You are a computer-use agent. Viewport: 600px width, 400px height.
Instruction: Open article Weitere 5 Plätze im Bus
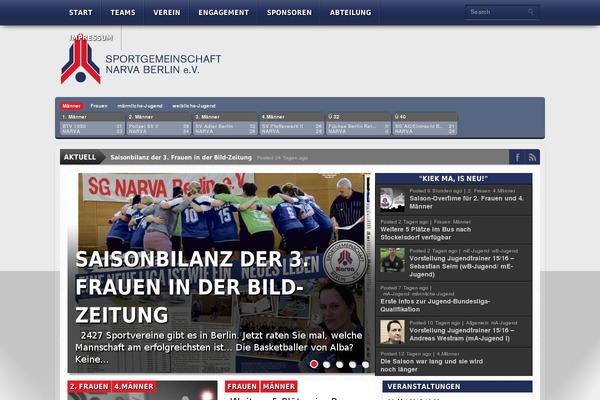(426, 233)
